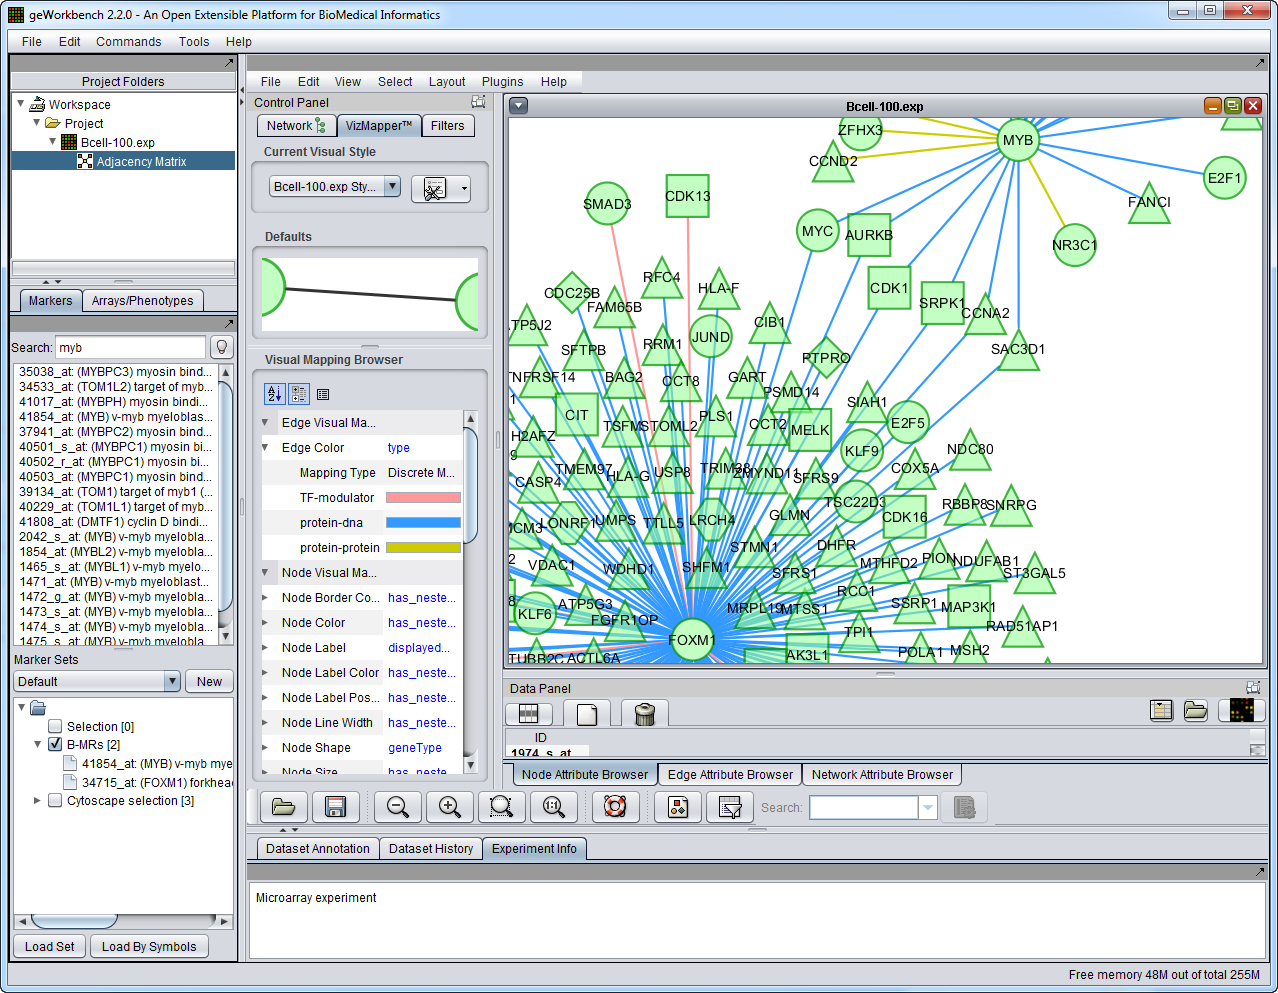
Task: Check the Selection [0] checkbox
Action: tap(55, 727)
